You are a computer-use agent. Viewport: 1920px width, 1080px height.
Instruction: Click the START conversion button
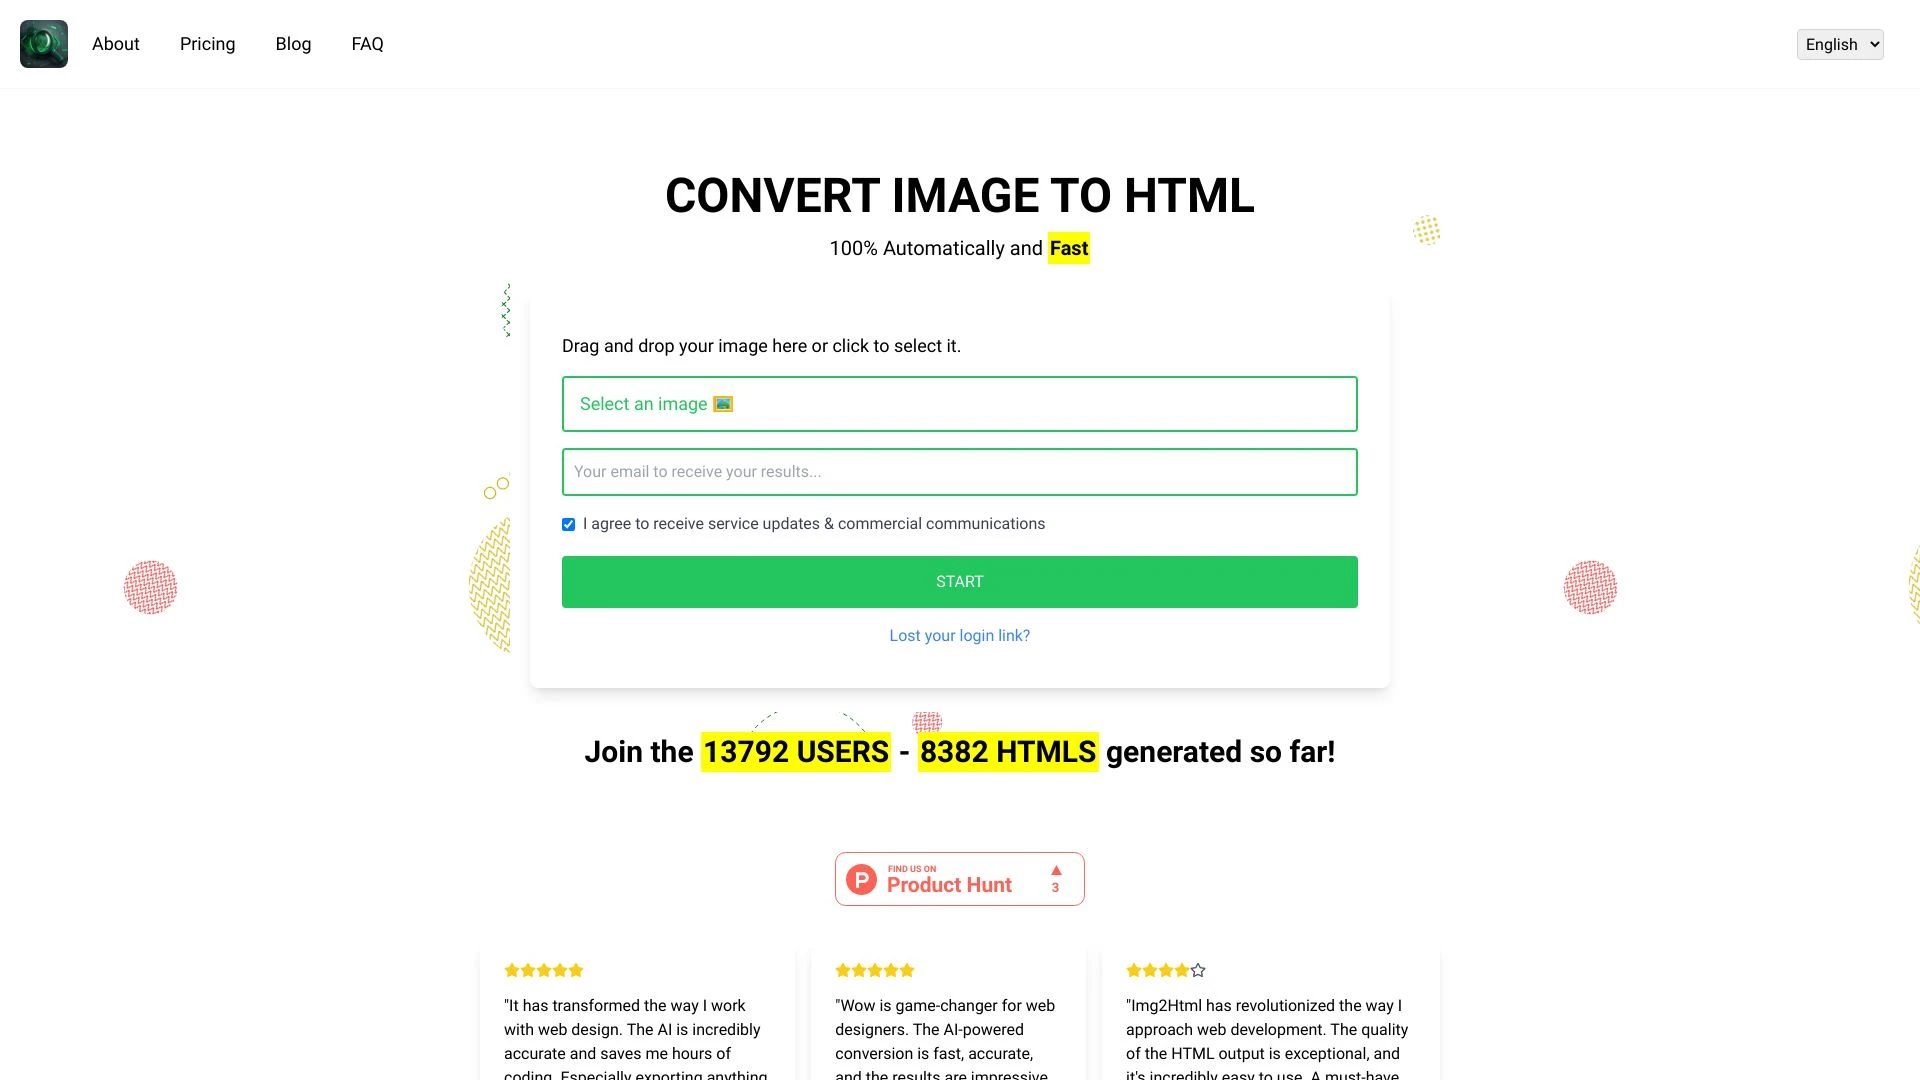959,582
